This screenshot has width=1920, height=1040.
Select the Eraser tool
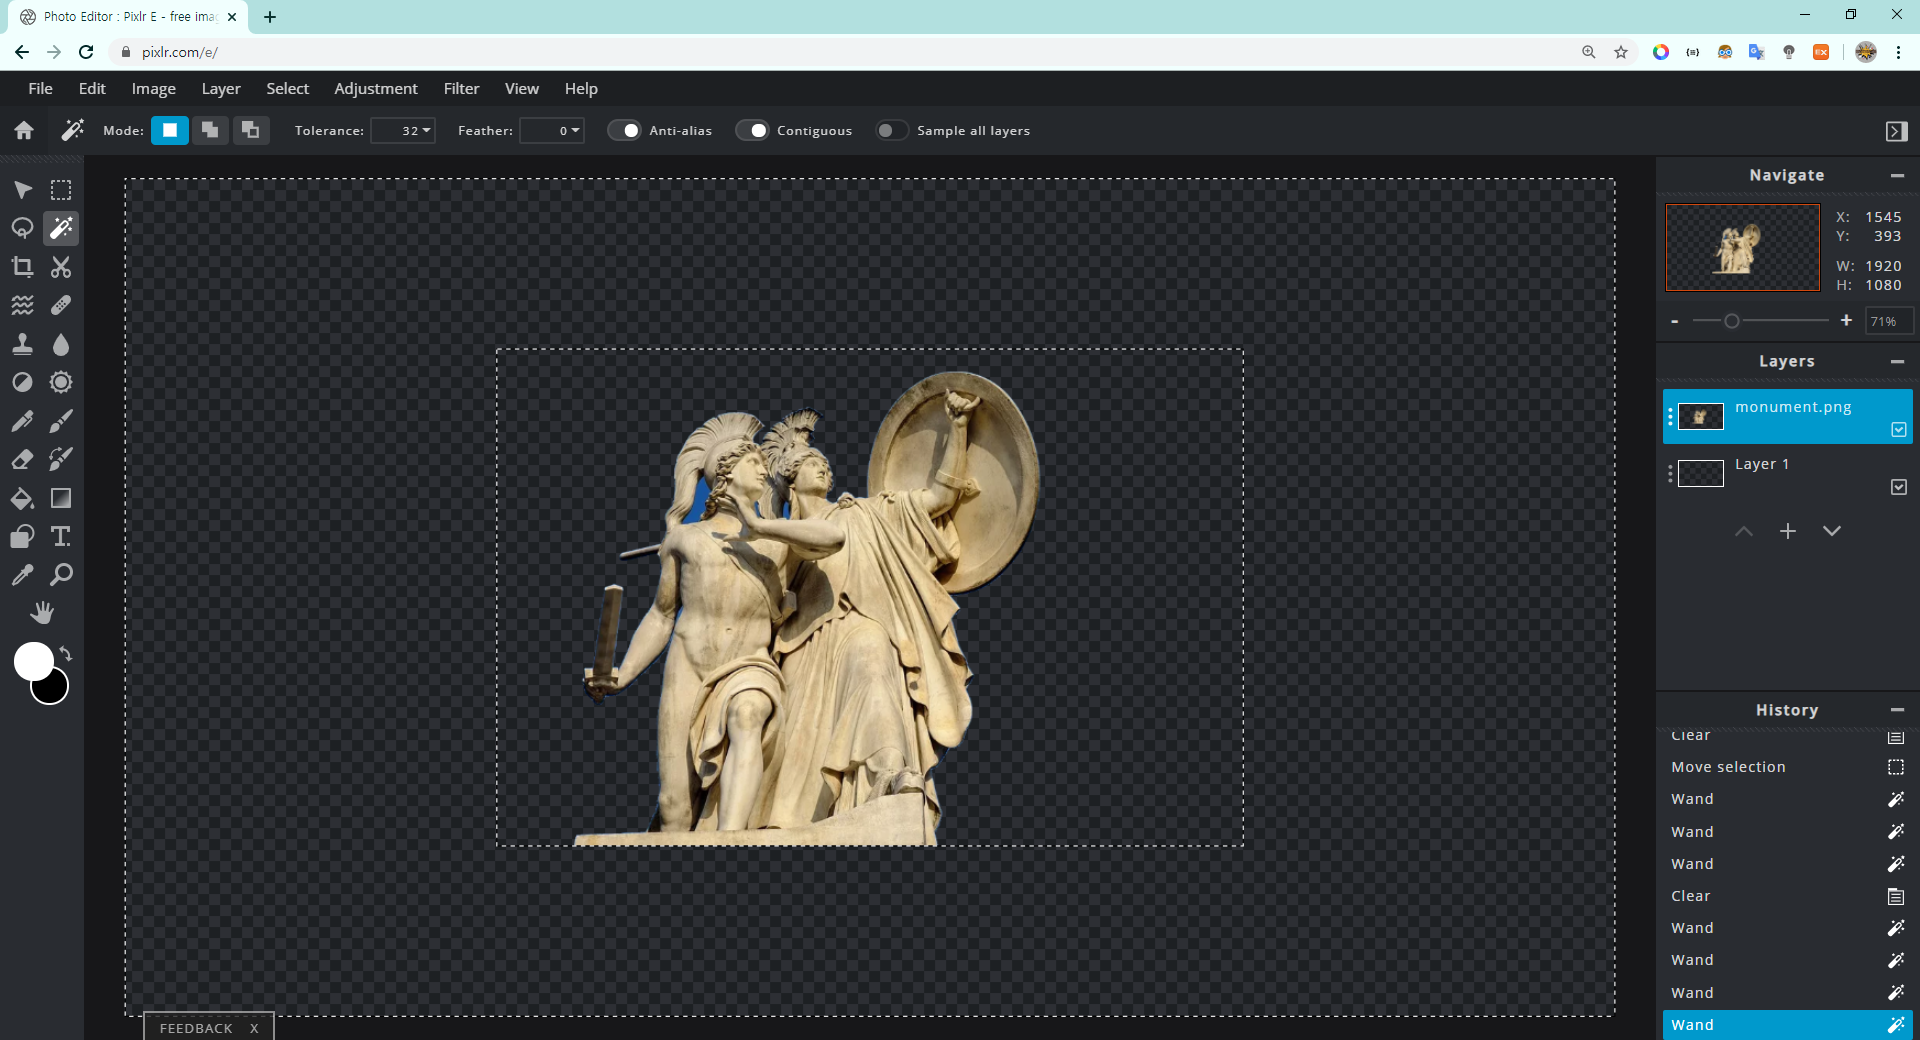[x=22, y=459]
